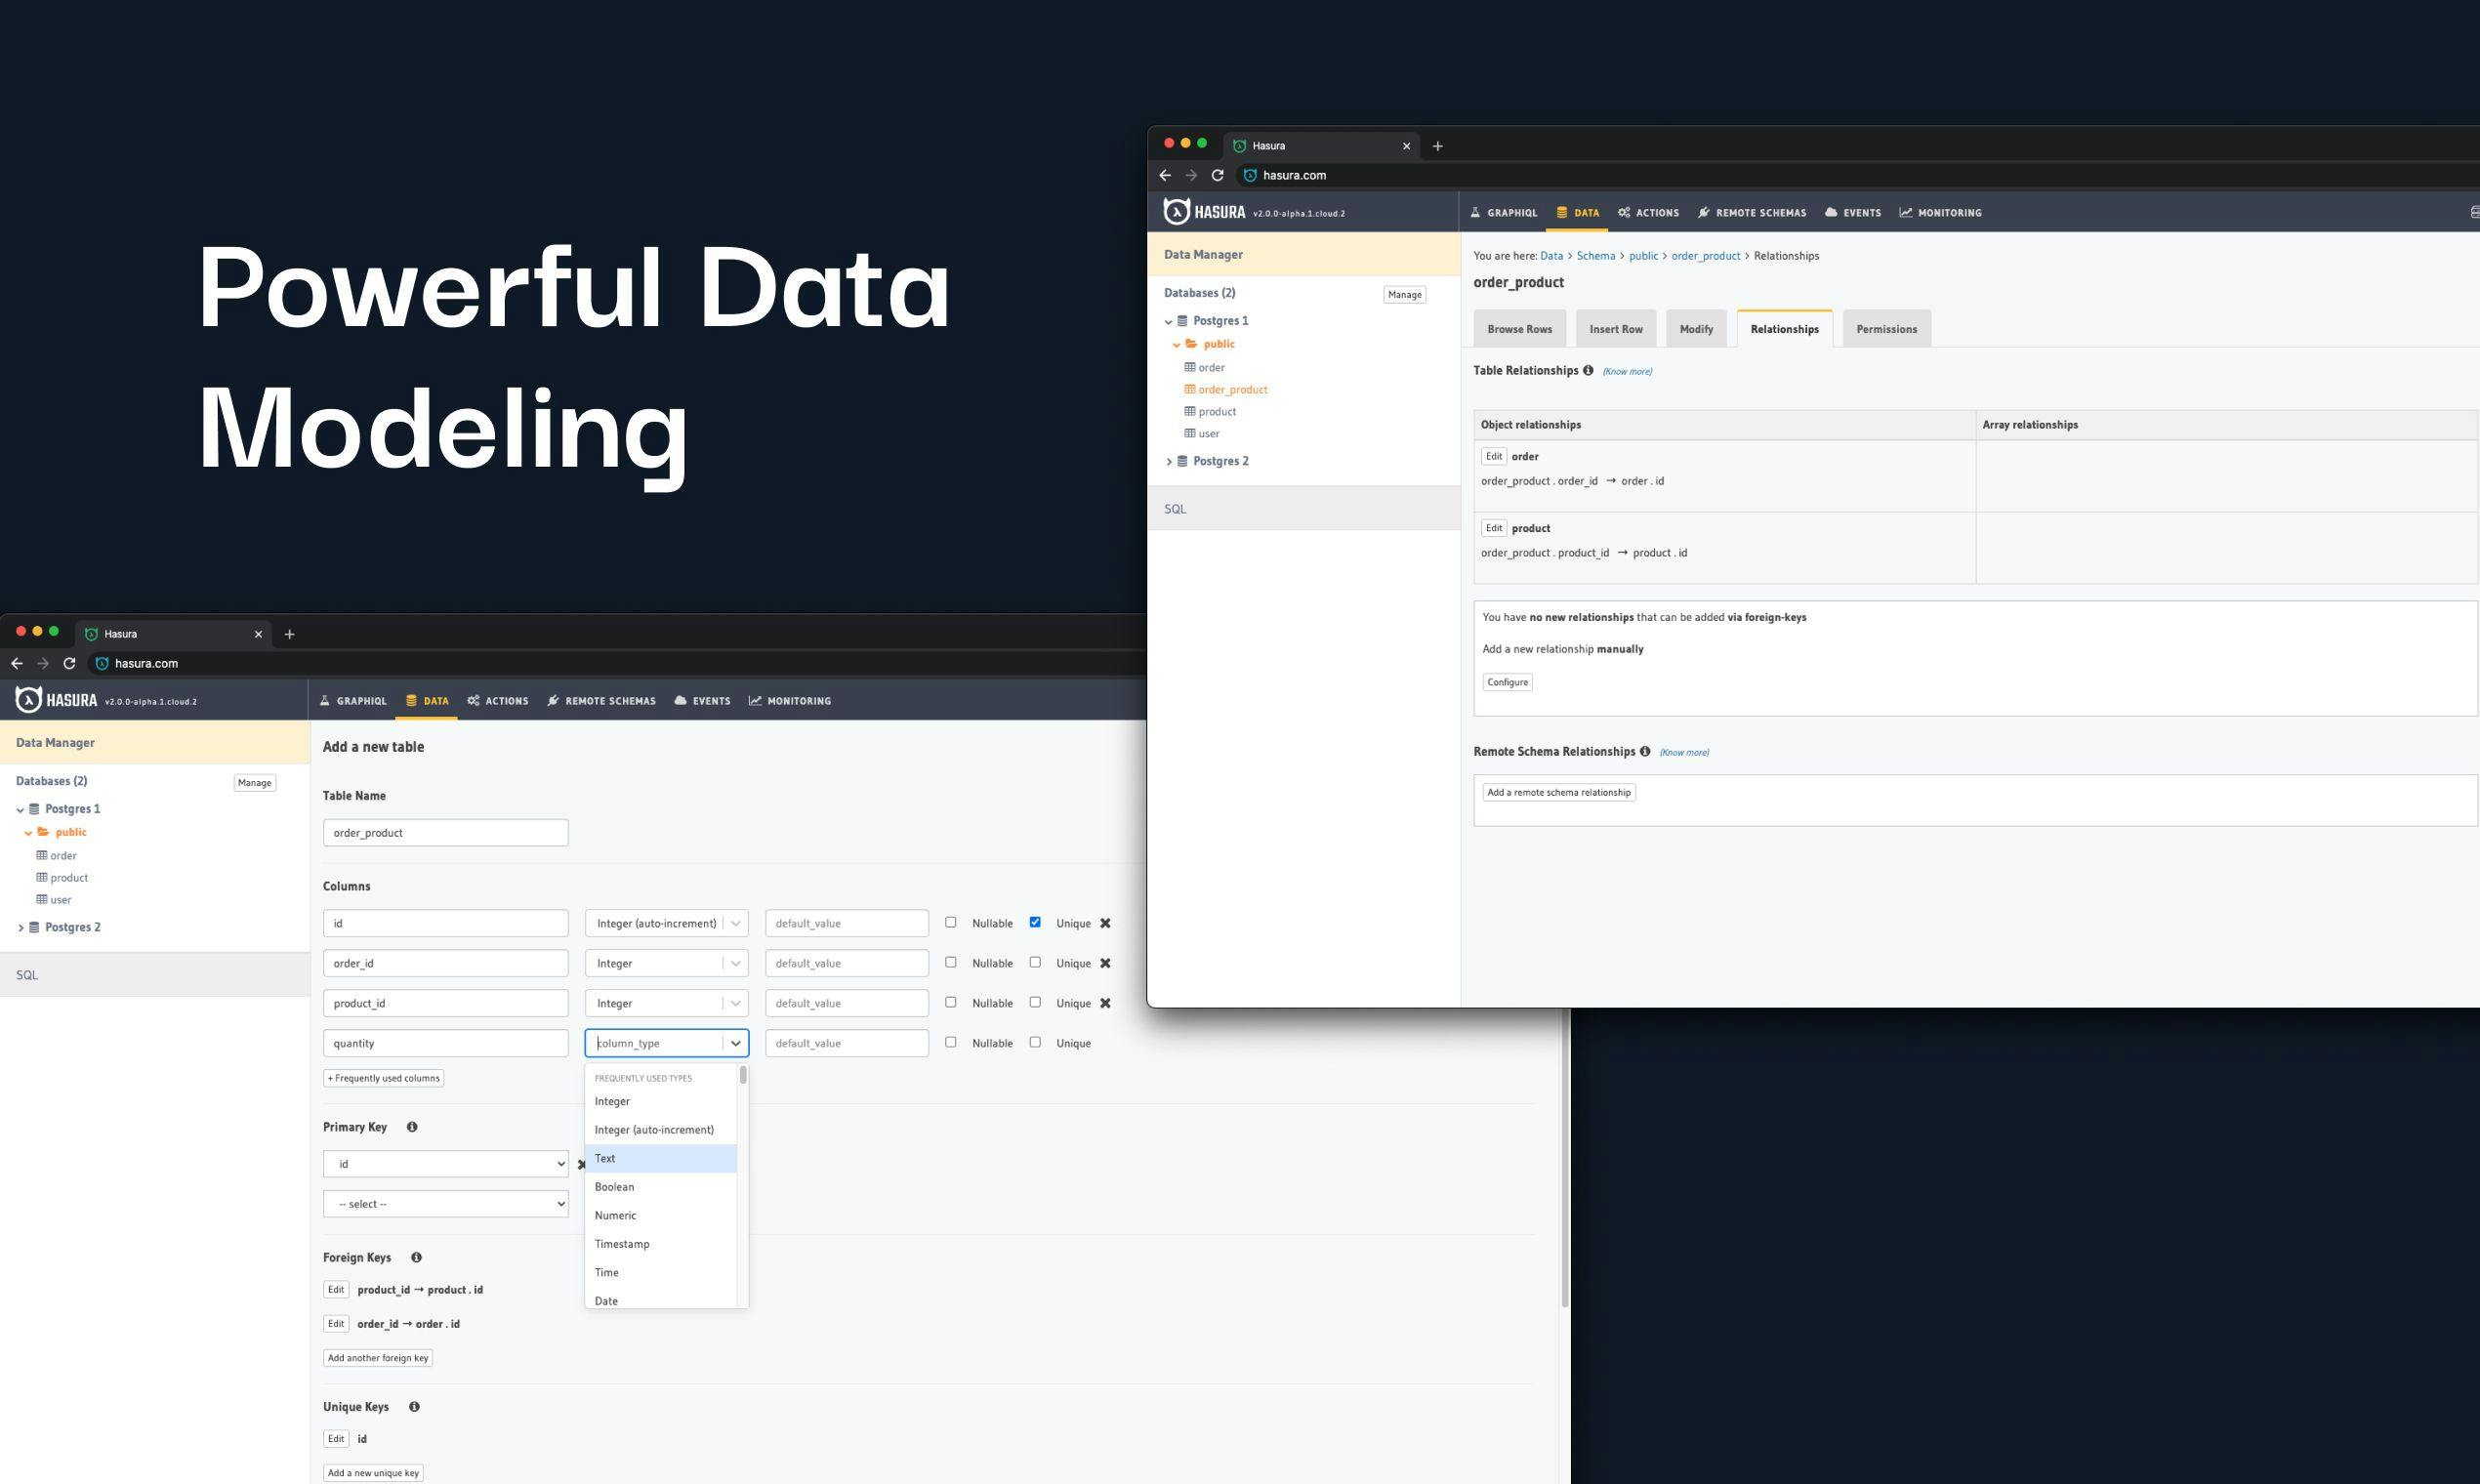Collapse Postgres 1 in the Relationships window sidebar
2480x1484 pixels.
(x=1168, y=322)
